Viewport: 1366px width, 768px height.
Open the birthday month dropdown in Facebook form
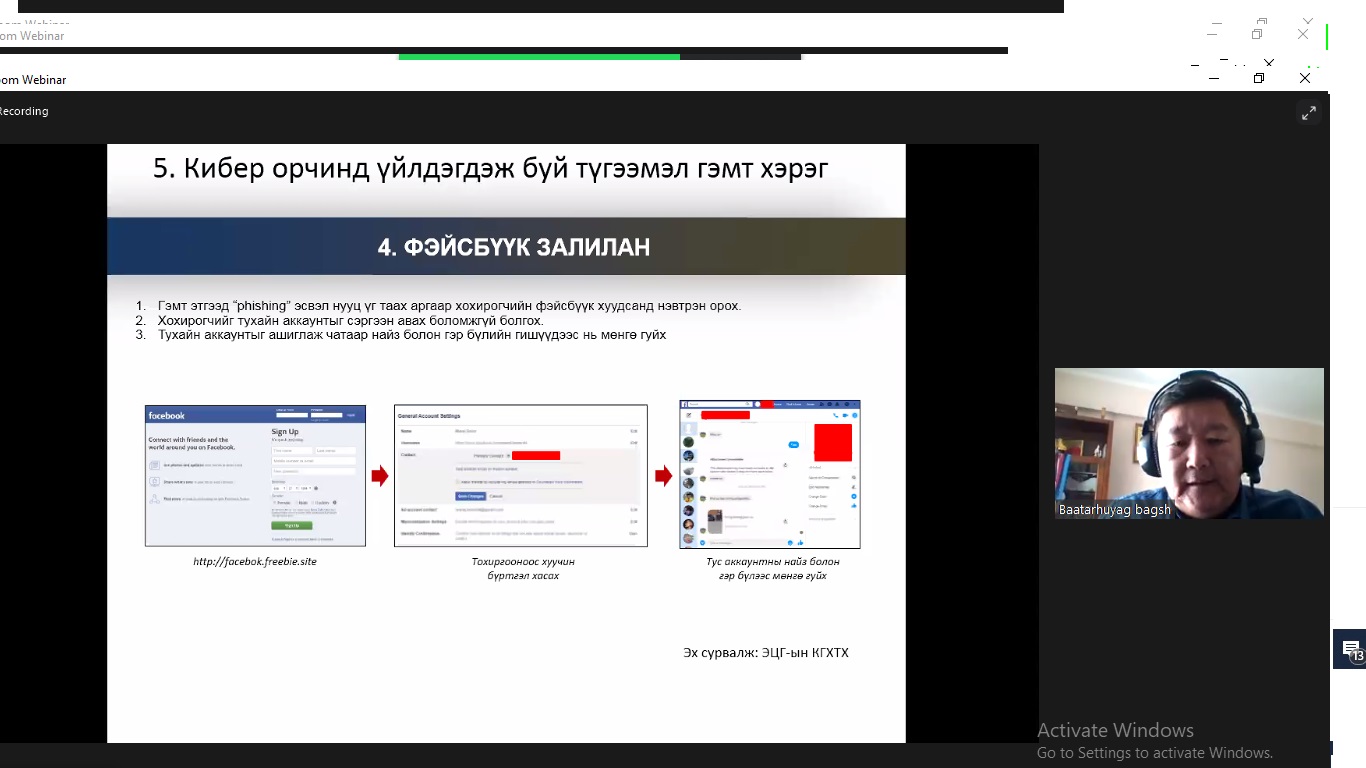279,488
